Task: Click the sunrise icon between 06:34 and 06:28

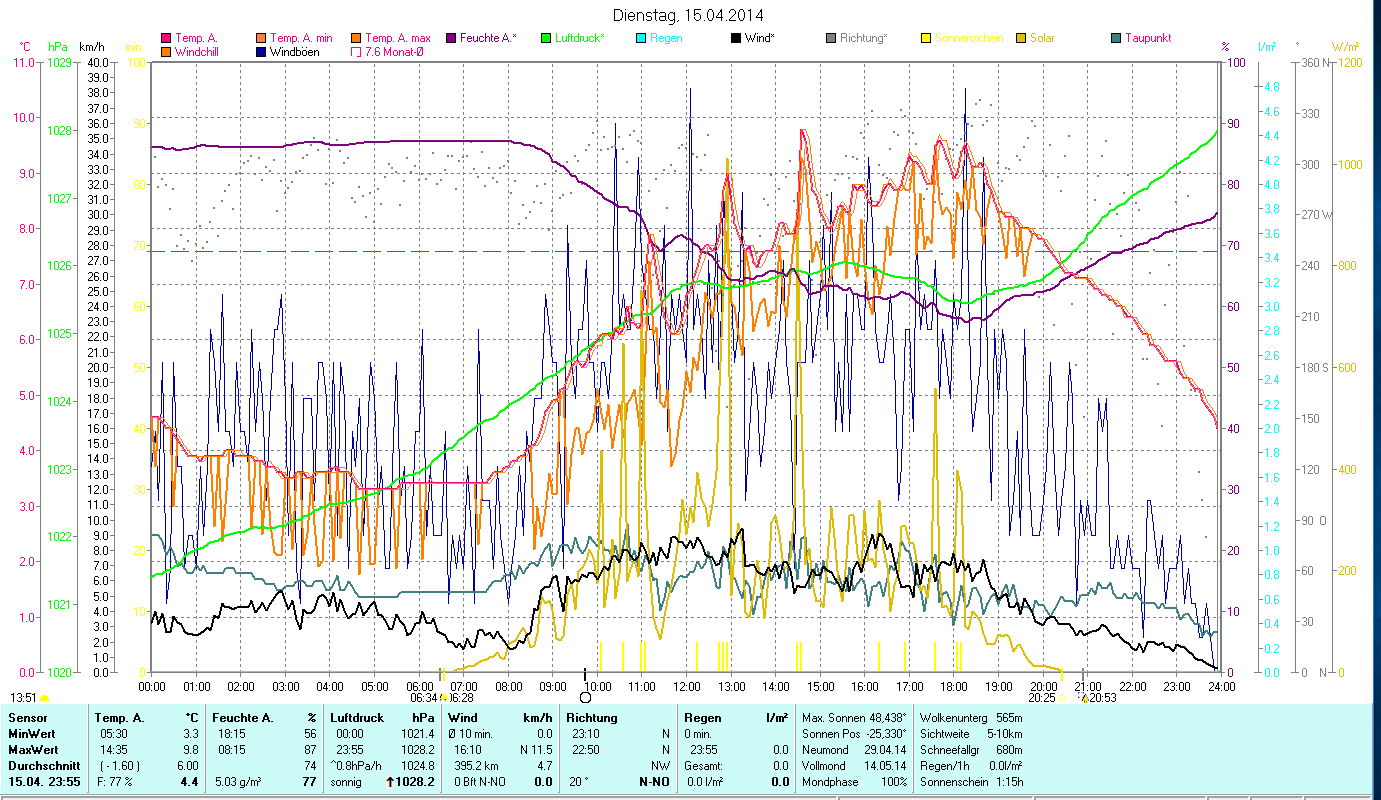Action: coord(444,697)
